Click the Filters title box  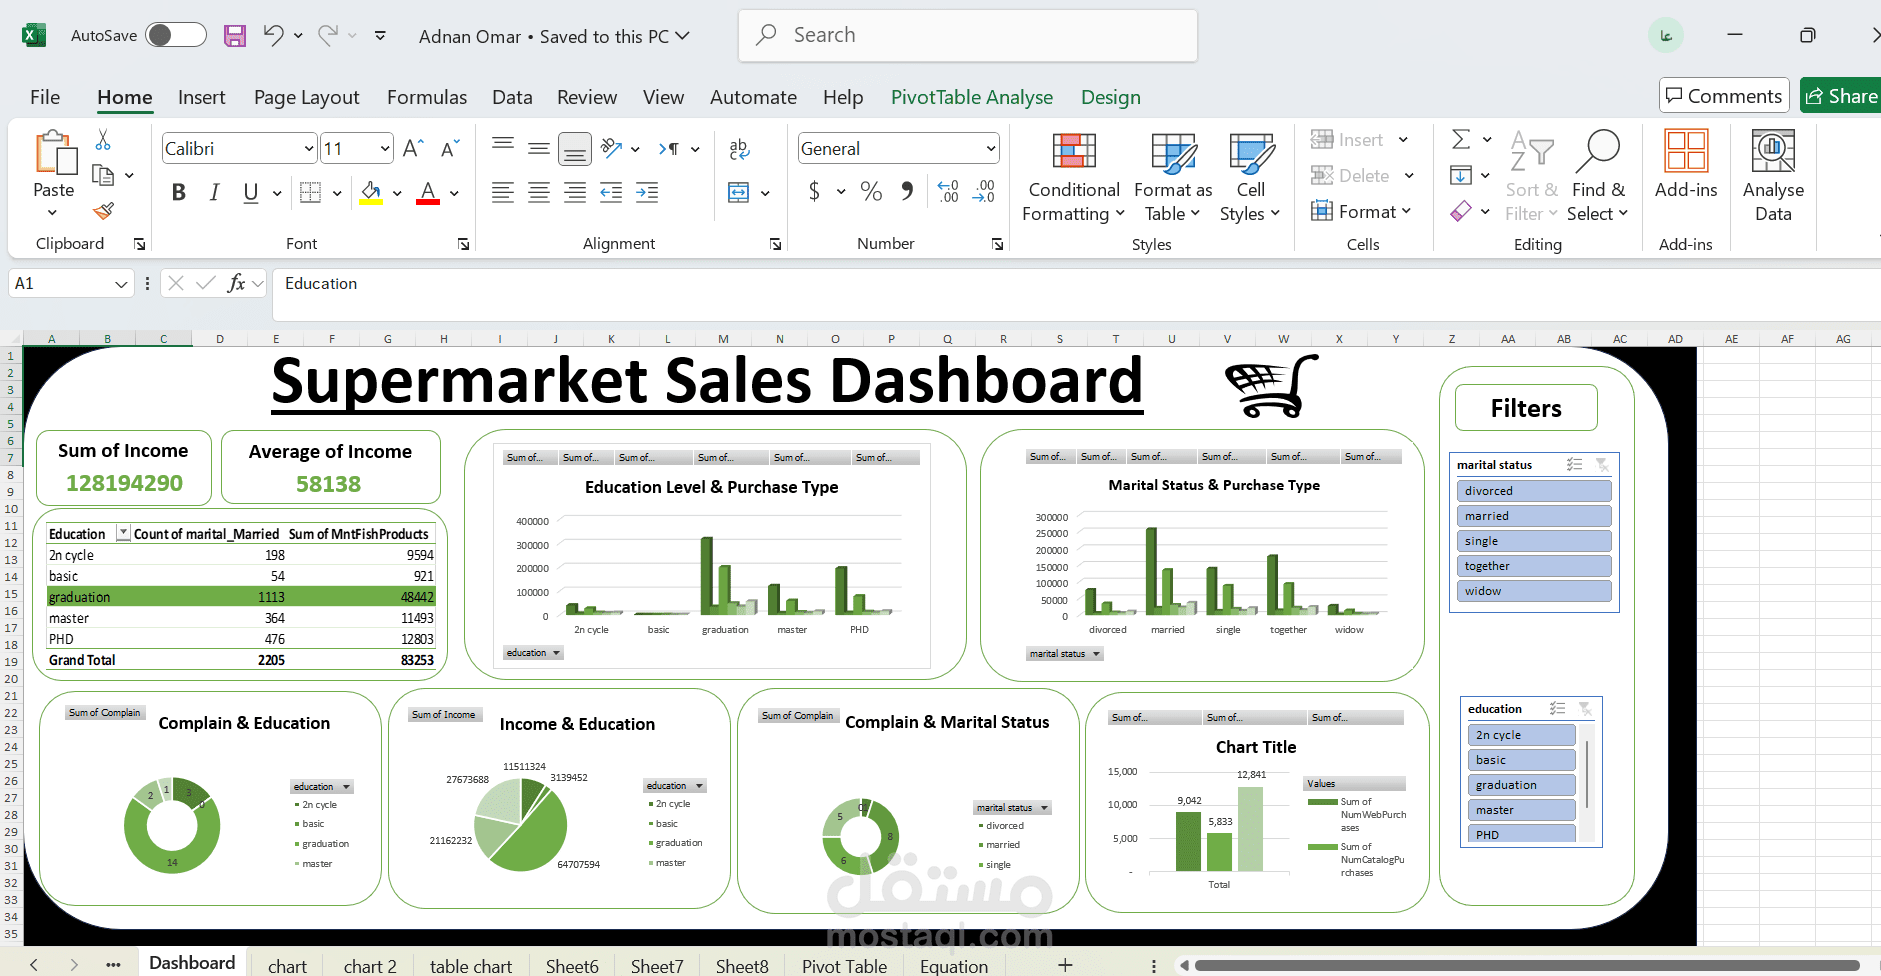coord(1526,408)
